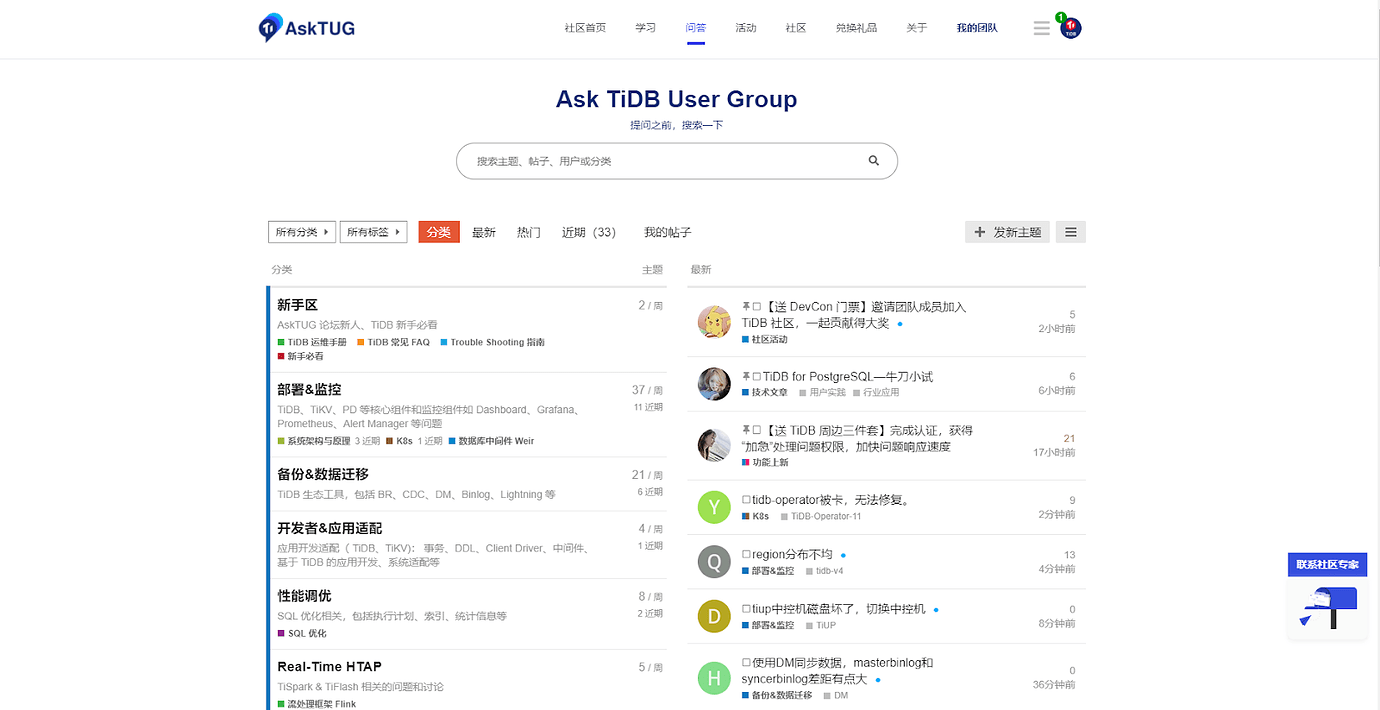Switch to the 热门 tab
Image resolution: width=1380 pixels, height=710 pixels.
coord(529,232)
